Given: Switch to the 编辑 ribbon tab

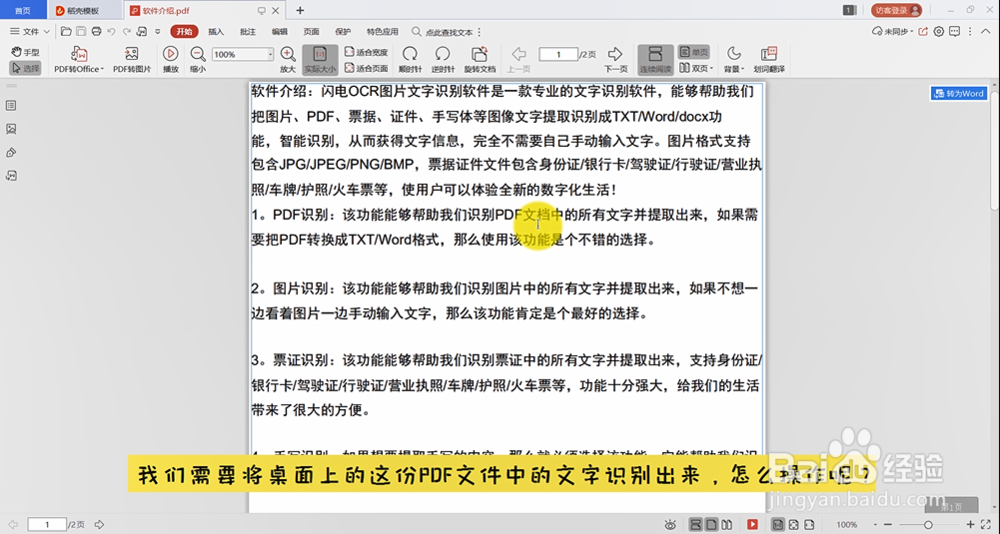Looking at the screenshot, I should [x=279, y=31].
